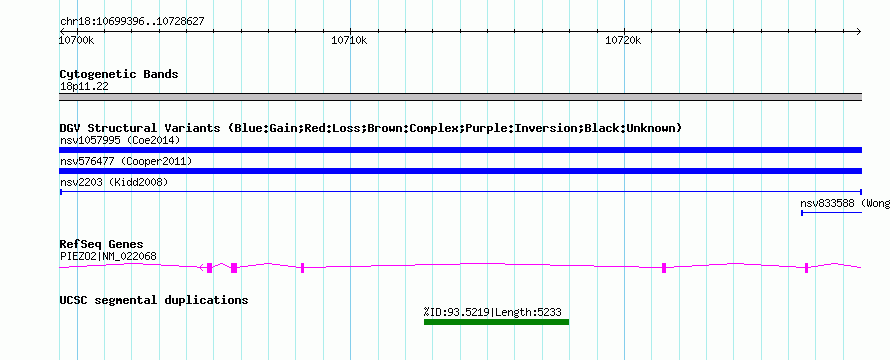Screen dimensions: 890x360
Task: Click the right arrowhead of the ruler
Action: pos(858,31)
